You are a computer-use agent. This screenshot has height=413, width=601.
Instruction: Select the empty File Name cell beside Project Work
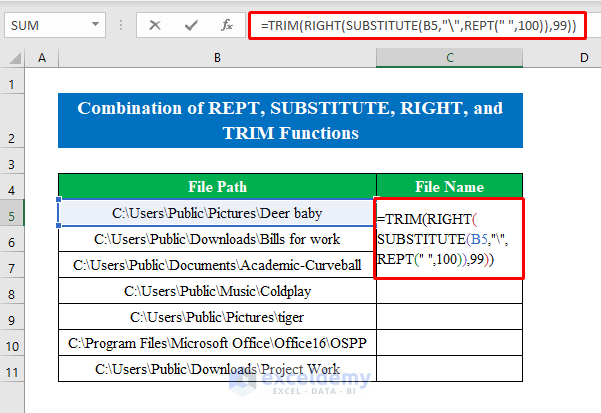tap(450, 369)
